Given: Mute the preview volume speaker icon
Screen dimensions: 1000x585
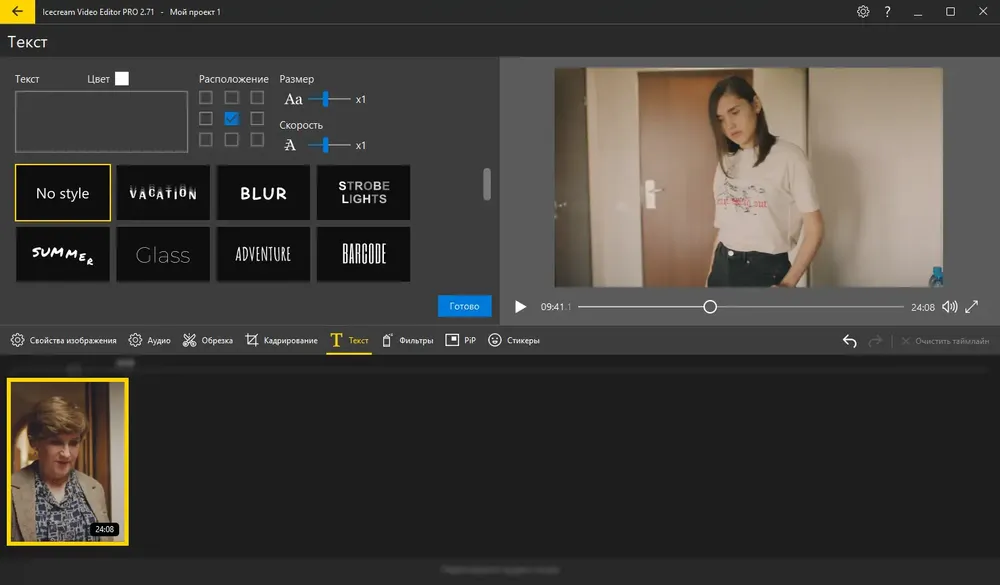Looking at the screenshot, I should 950,307.
